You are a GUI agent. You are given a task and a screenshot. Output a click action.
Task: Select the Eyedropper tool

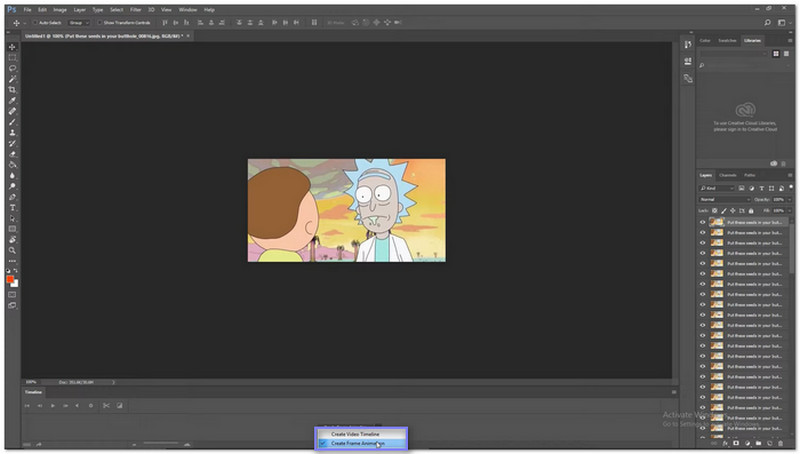coord(12,100)
